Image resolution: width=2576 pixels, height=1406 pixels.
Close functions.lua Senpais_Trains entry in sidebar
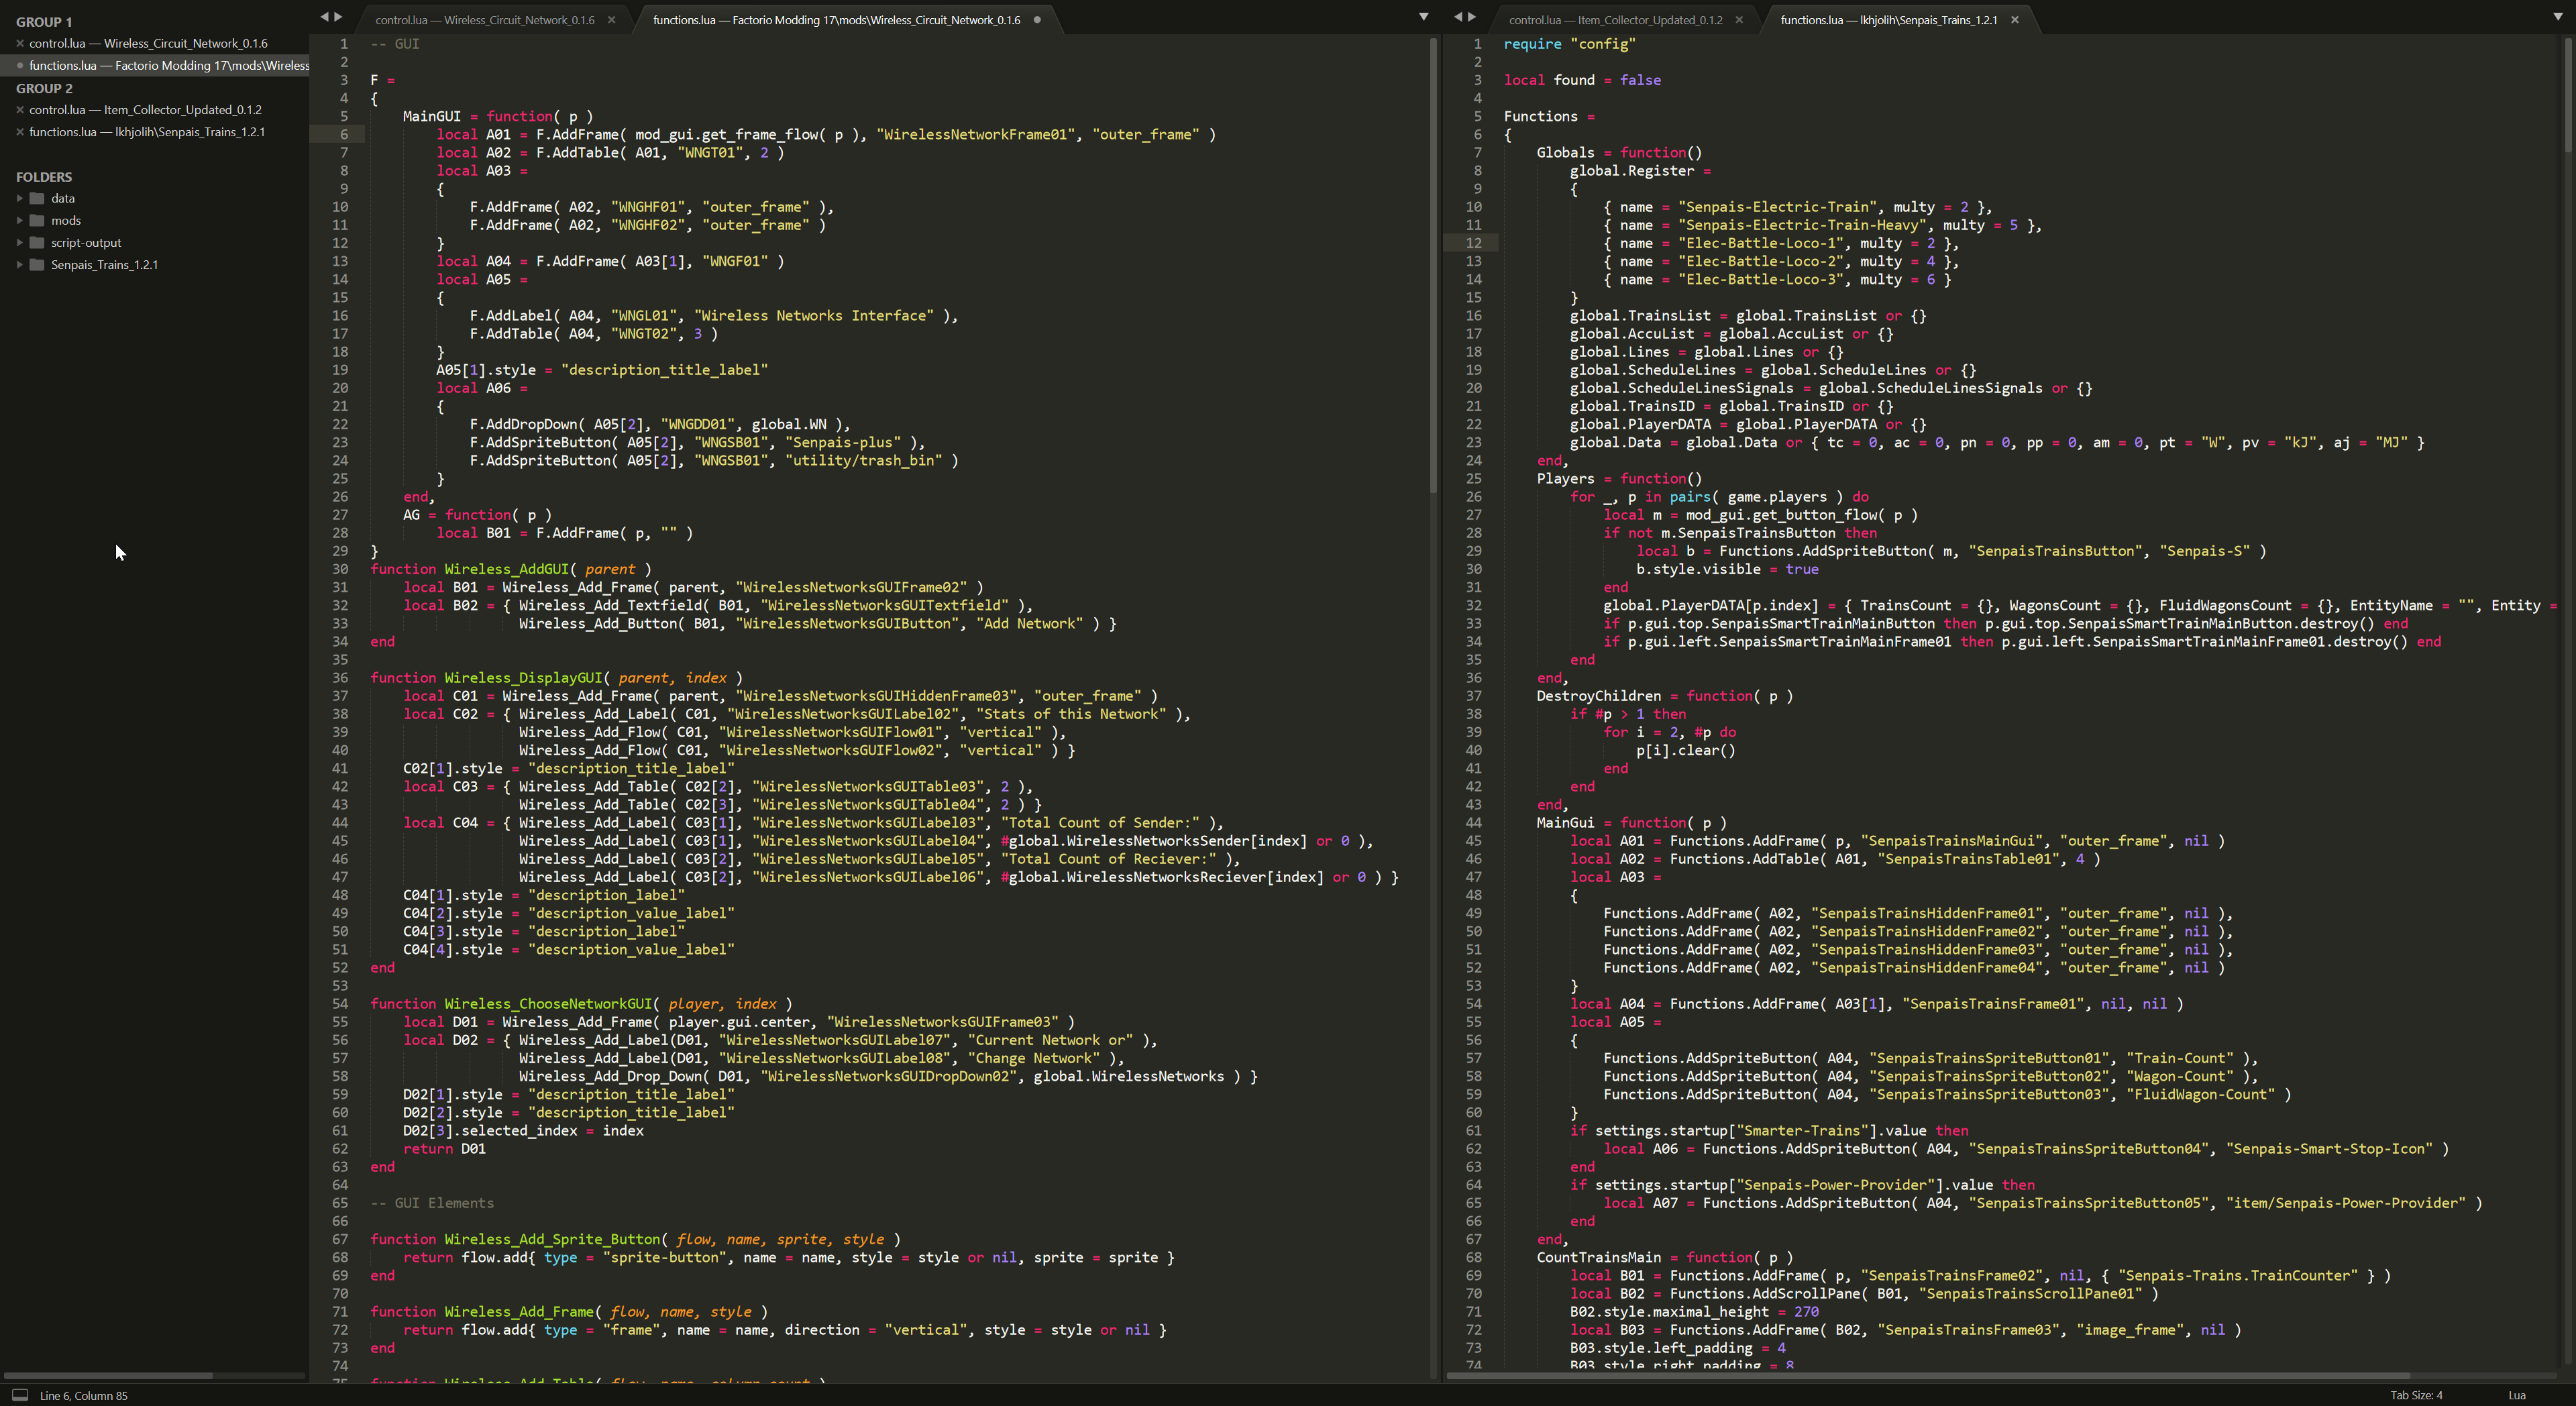coord(20,132)
